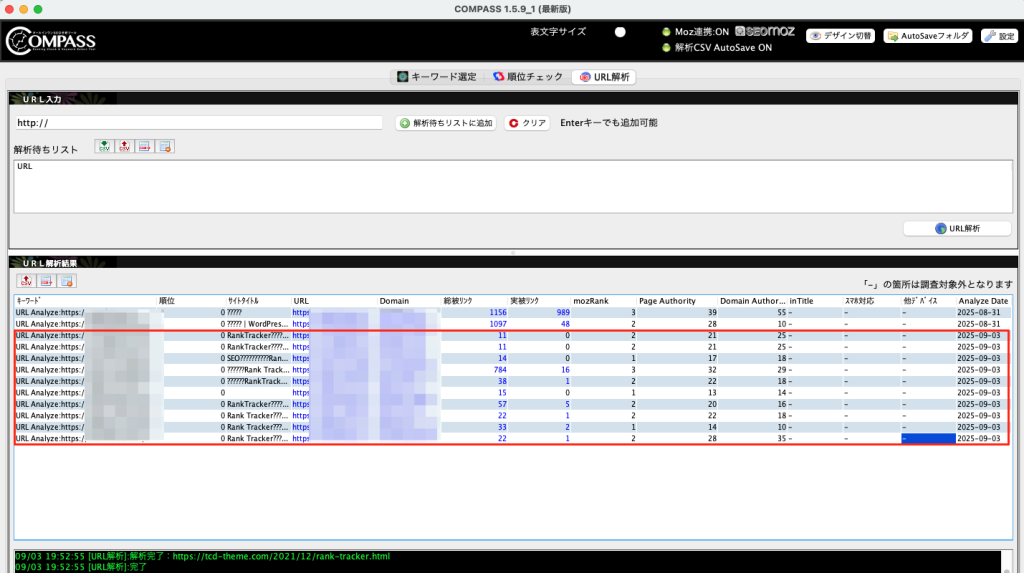
Task: Export analysis results with the CSV icon
Action: click(x=26, y=281)
